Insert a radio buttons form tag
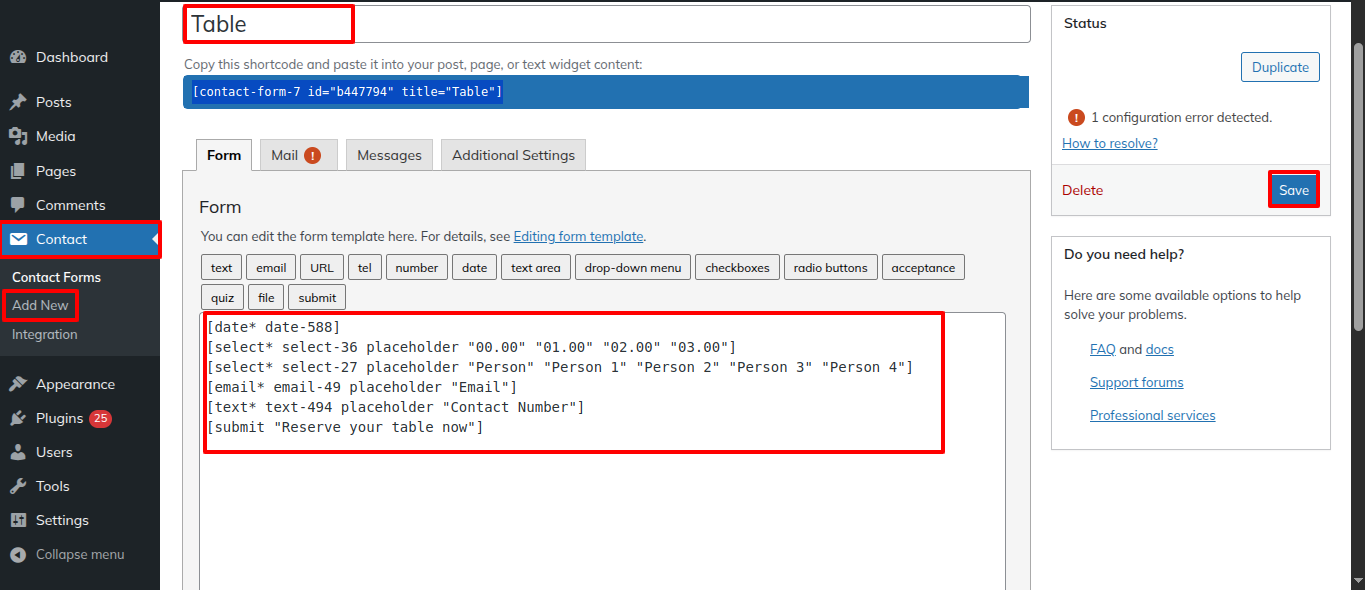1365x590 pixels. point(831,267)
